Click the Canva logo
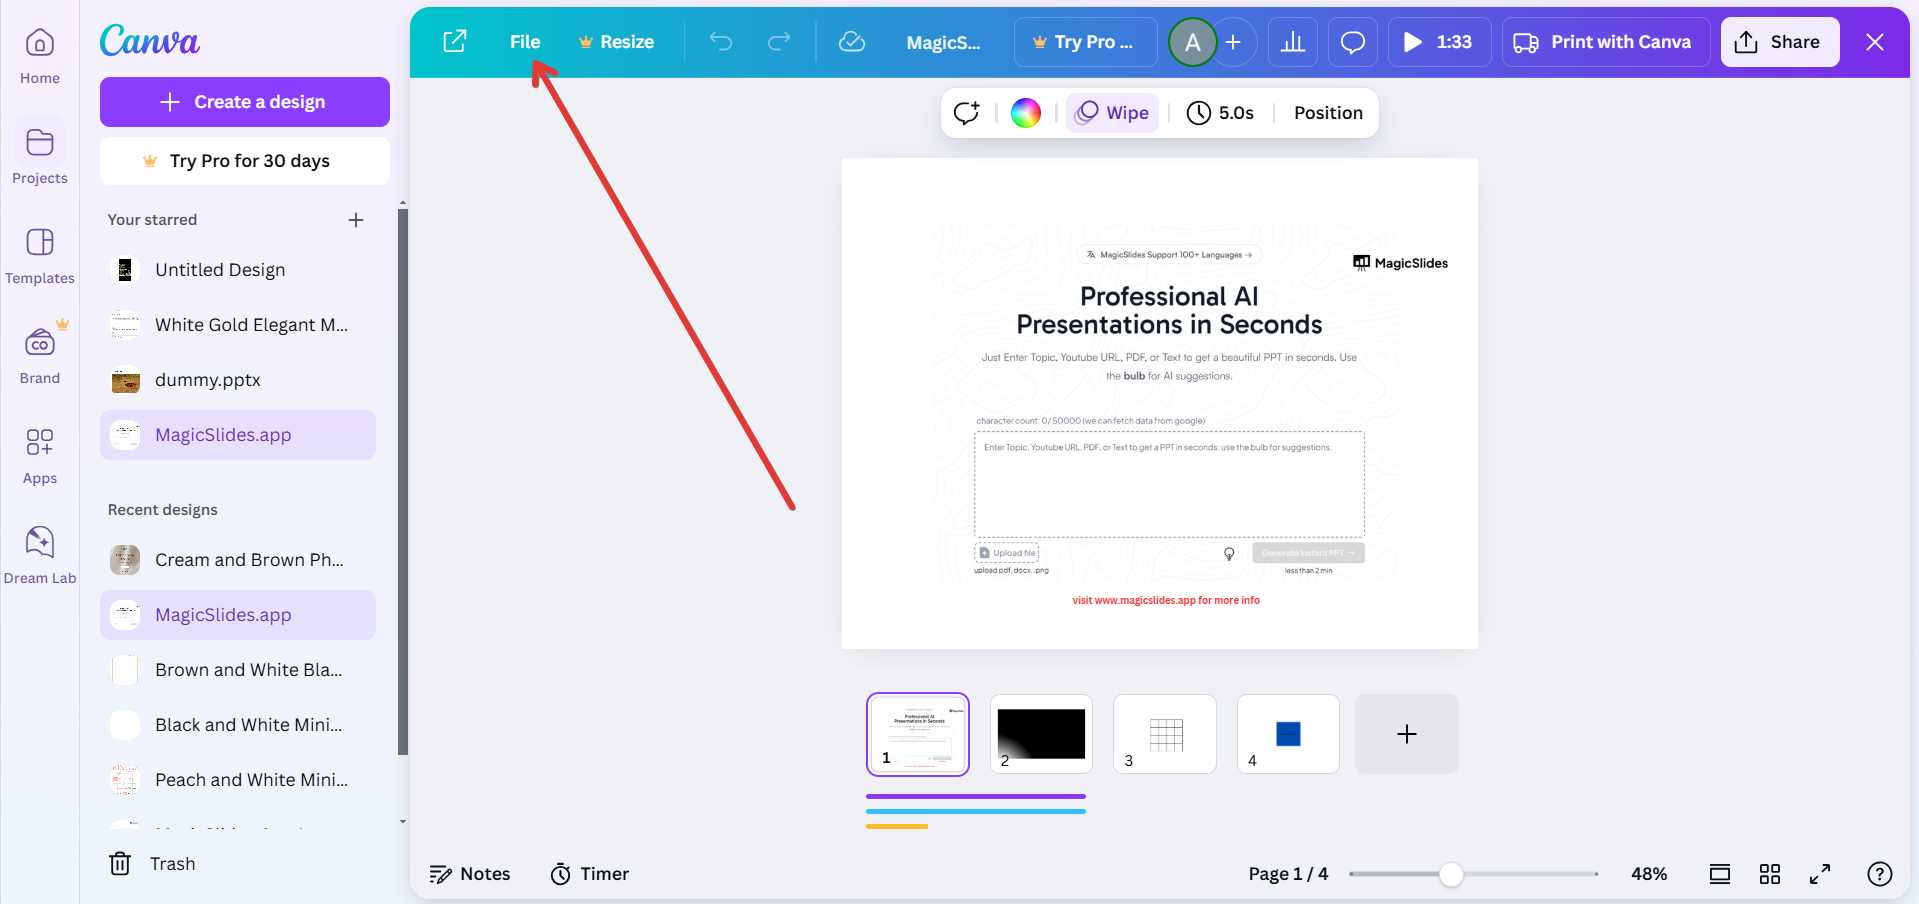This screenshot has width=1919, height=904. click(149, 41)
